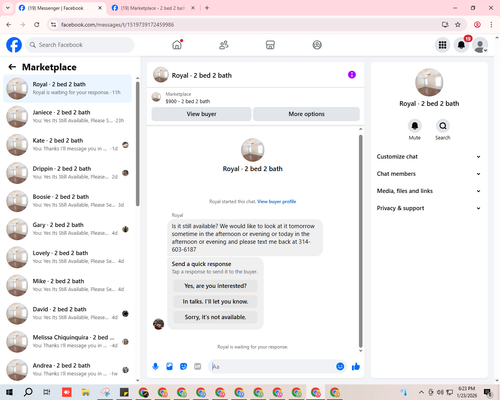Click the taskbar clock showing 6:23 PM
Image resolution: width=500 pixels, height=400 pixels.
tap(467, 392)
